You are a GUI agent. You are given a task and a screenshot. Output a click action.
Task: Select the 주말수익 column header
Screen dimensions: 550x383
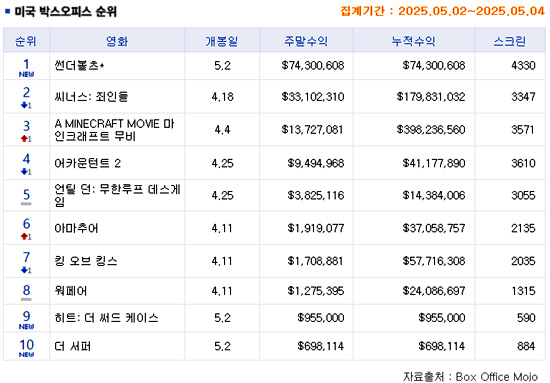point(306,41)
